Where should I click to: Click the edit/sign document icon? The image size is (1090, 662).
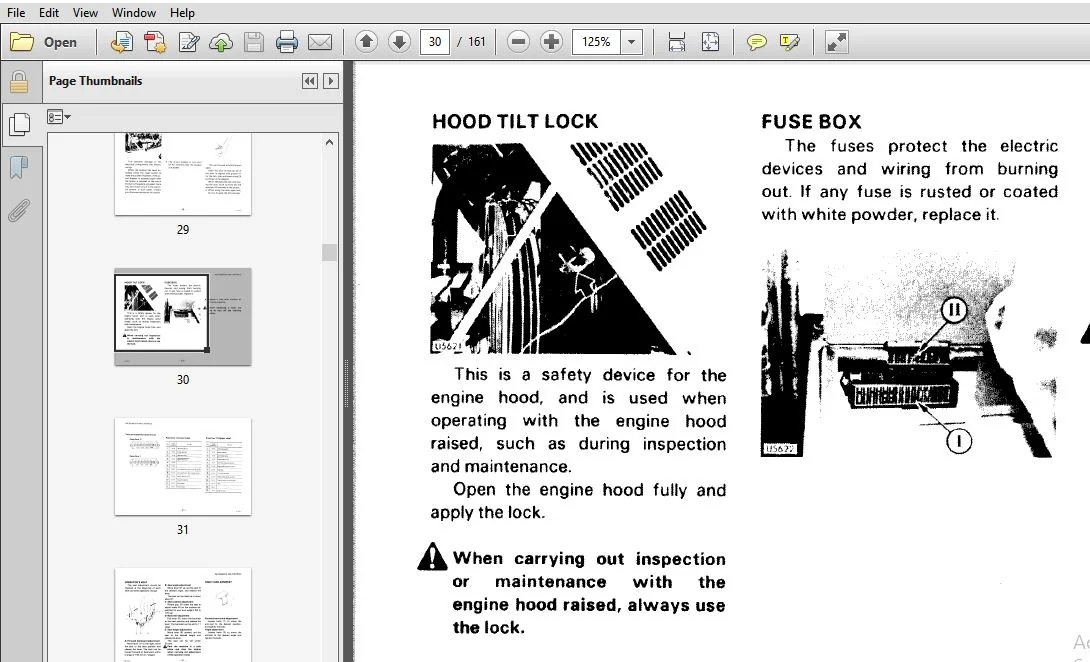(188, 42)
